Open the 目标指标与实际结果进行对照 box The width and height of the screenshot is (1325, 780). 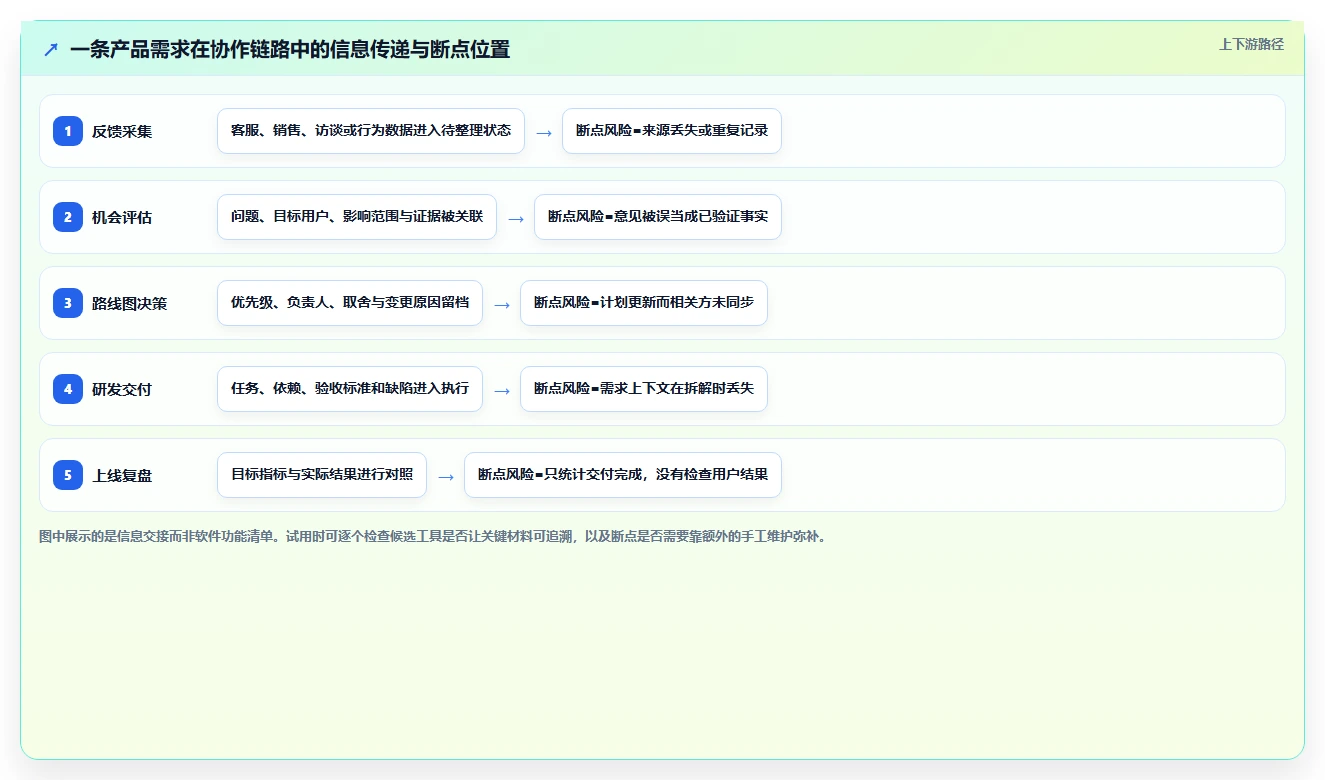click(322, 475)
